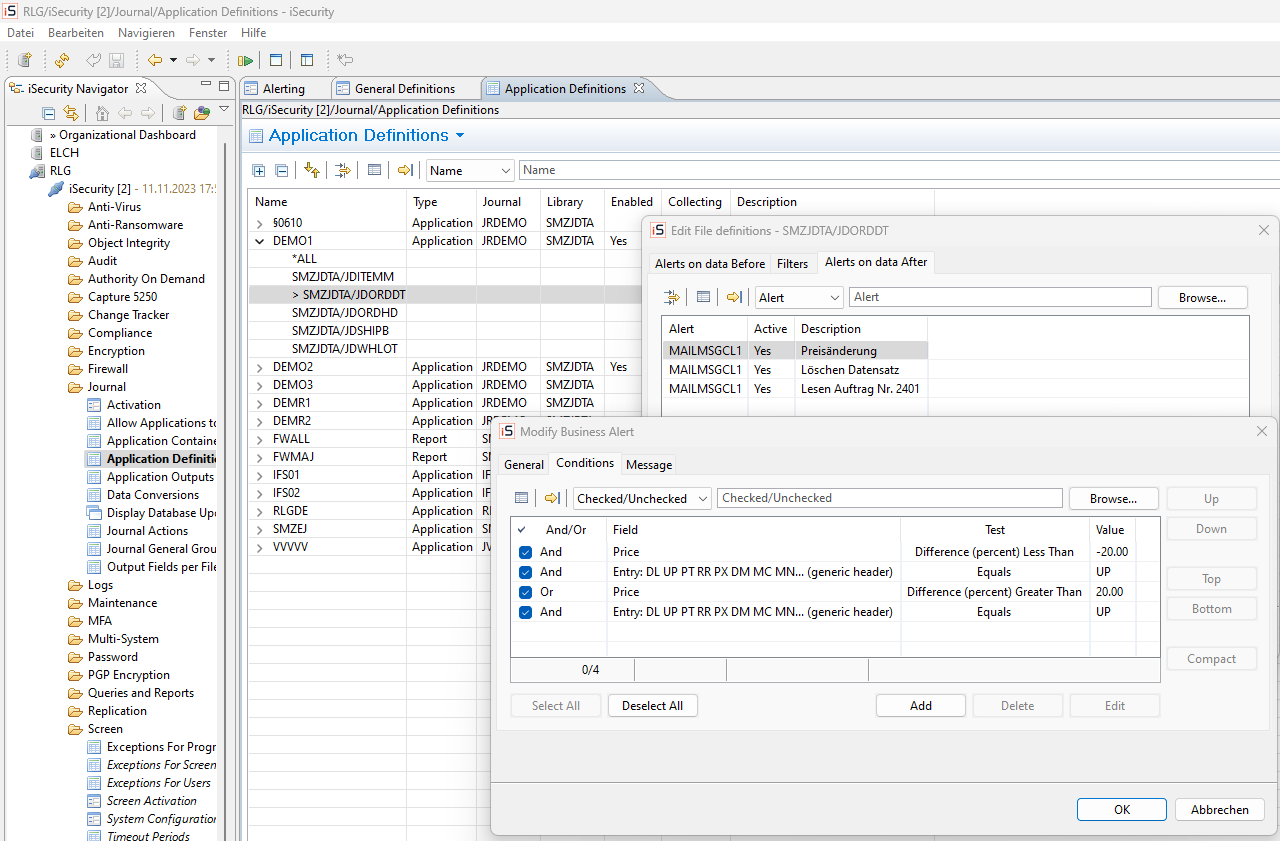
Task: Toggle link with editor in Navigator toolbar
Action: [x=70, y=113]
